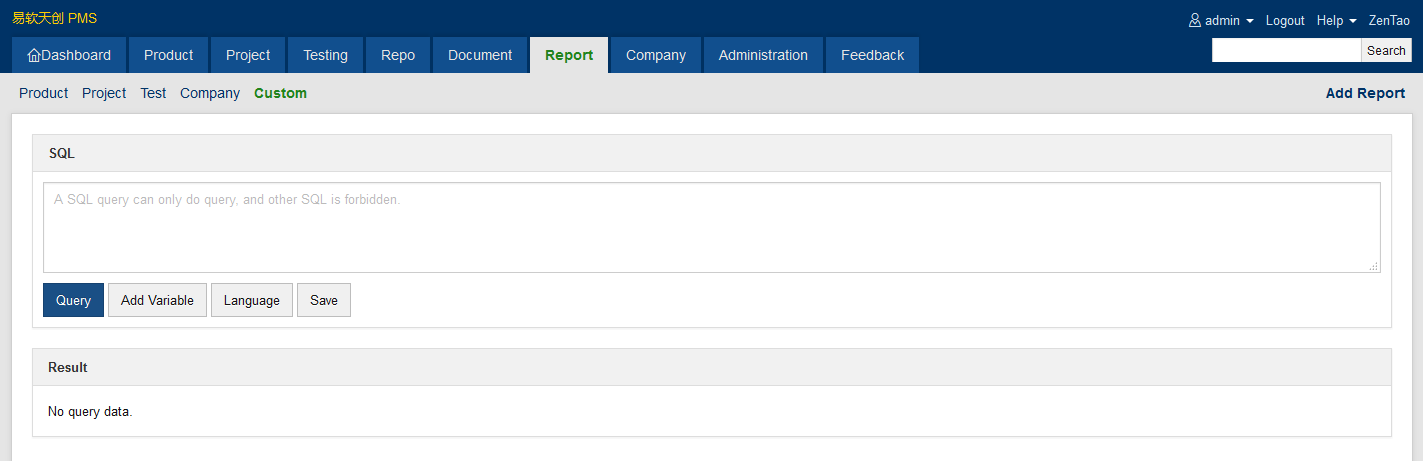Open the Language options button
The image size is (1423, 461).
251,300
